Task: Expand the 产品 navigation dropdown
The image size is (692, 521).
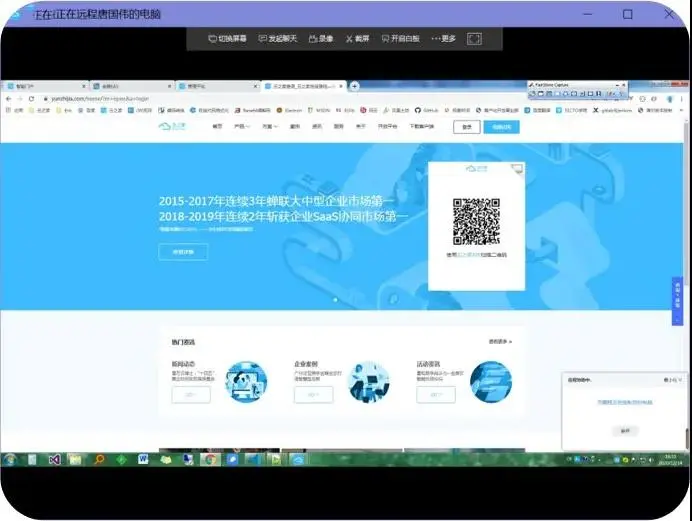Action: click(x=242, y=127)
